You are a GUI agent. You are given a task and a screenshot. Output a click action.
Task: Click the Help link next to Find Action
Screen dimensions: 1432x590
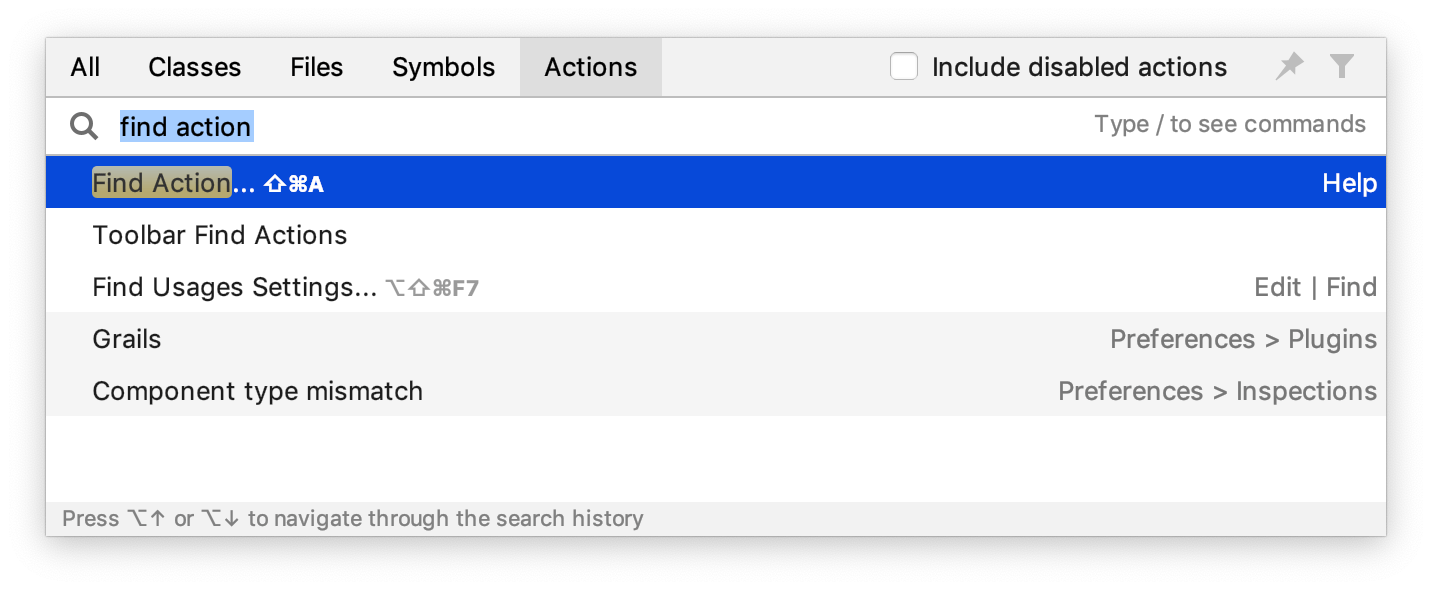click(x=1349, y=183)
